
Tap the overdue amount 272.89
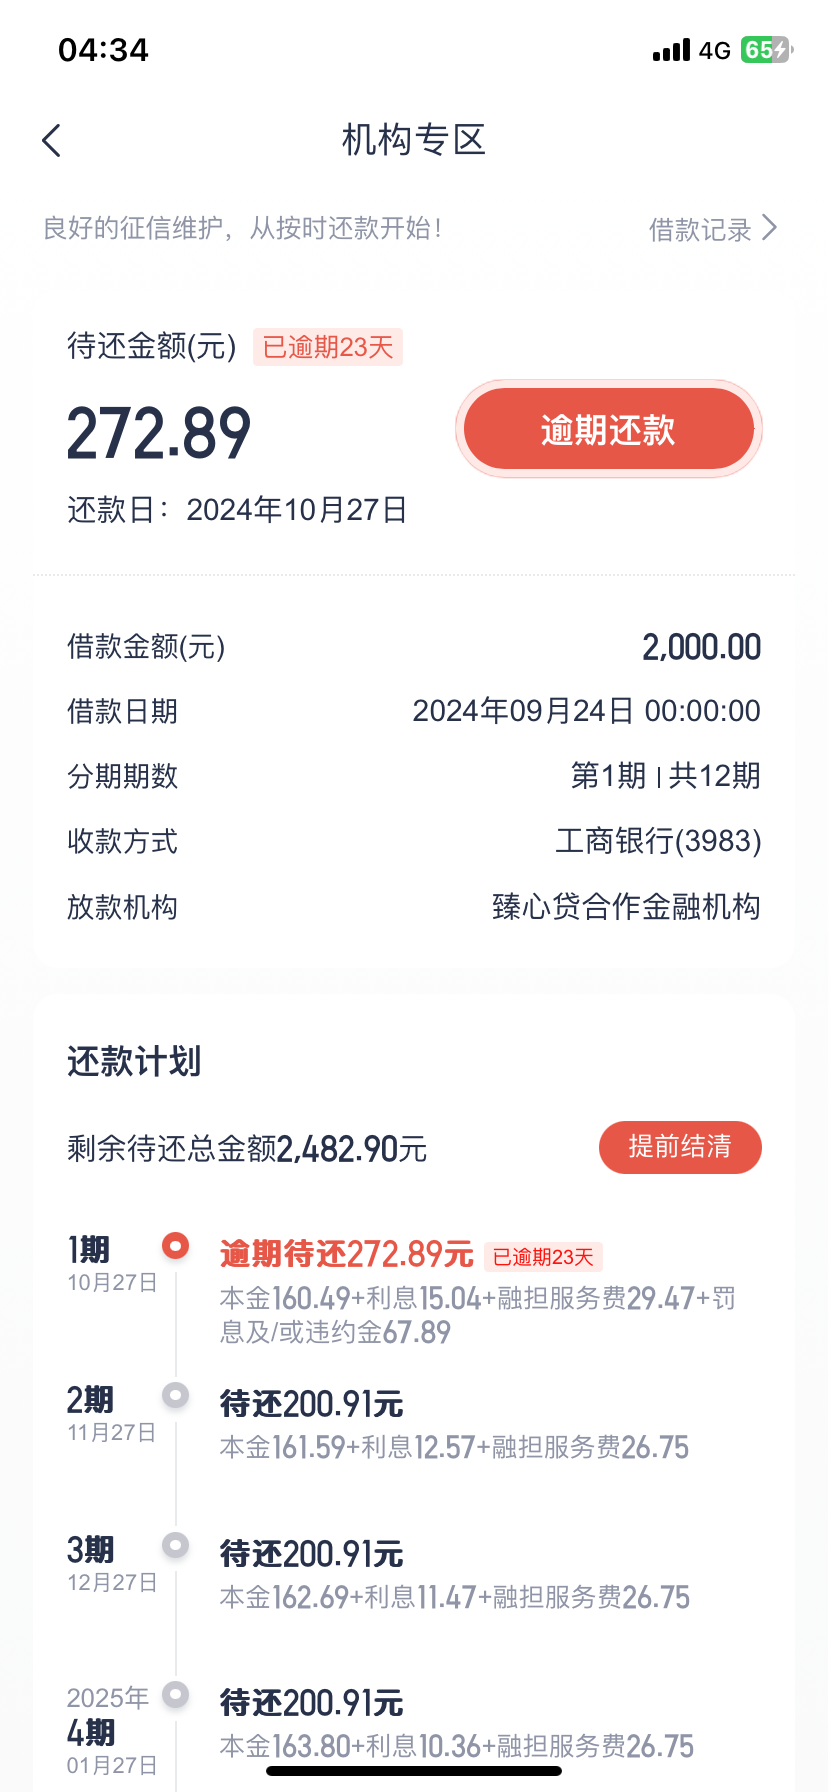coord(159,434)
